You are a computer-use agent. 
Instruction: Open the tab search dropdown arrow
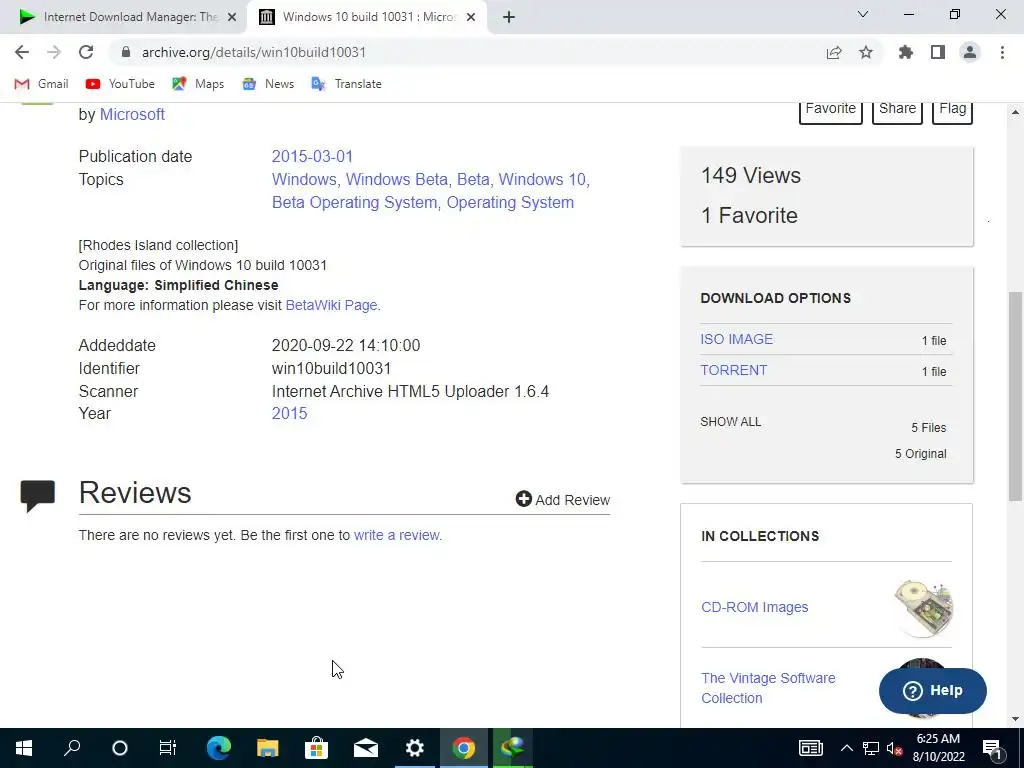(863, 14)
